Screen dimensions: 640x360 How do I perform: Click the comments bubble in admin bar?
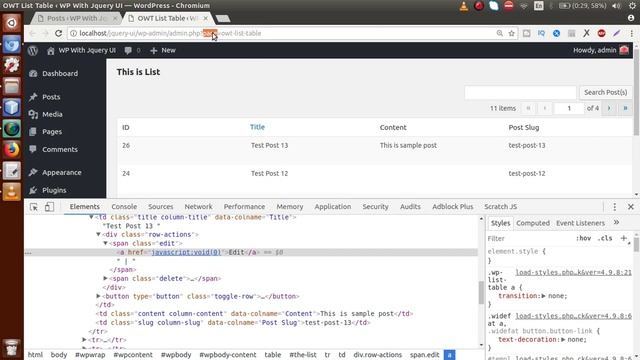(x=128, y=50)
